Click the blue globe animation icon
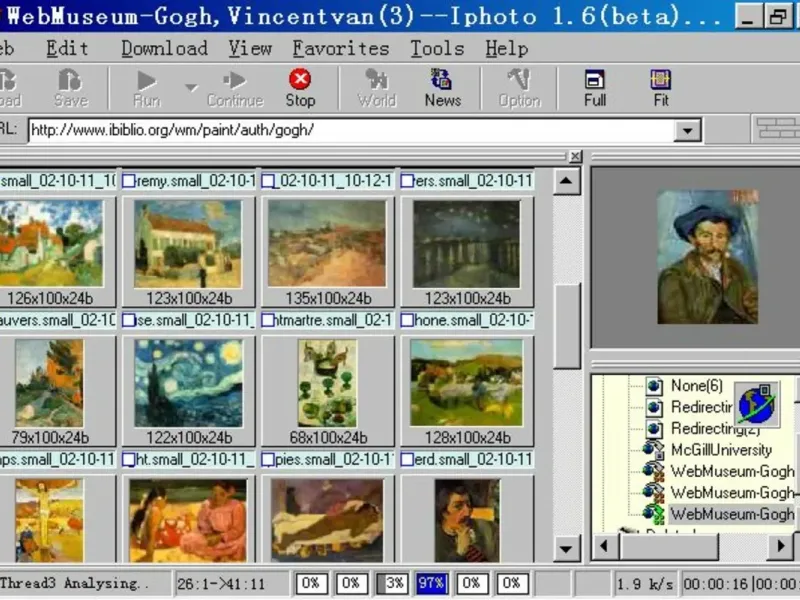The height and width of the screenshot is (600, 800). [757, 405]
